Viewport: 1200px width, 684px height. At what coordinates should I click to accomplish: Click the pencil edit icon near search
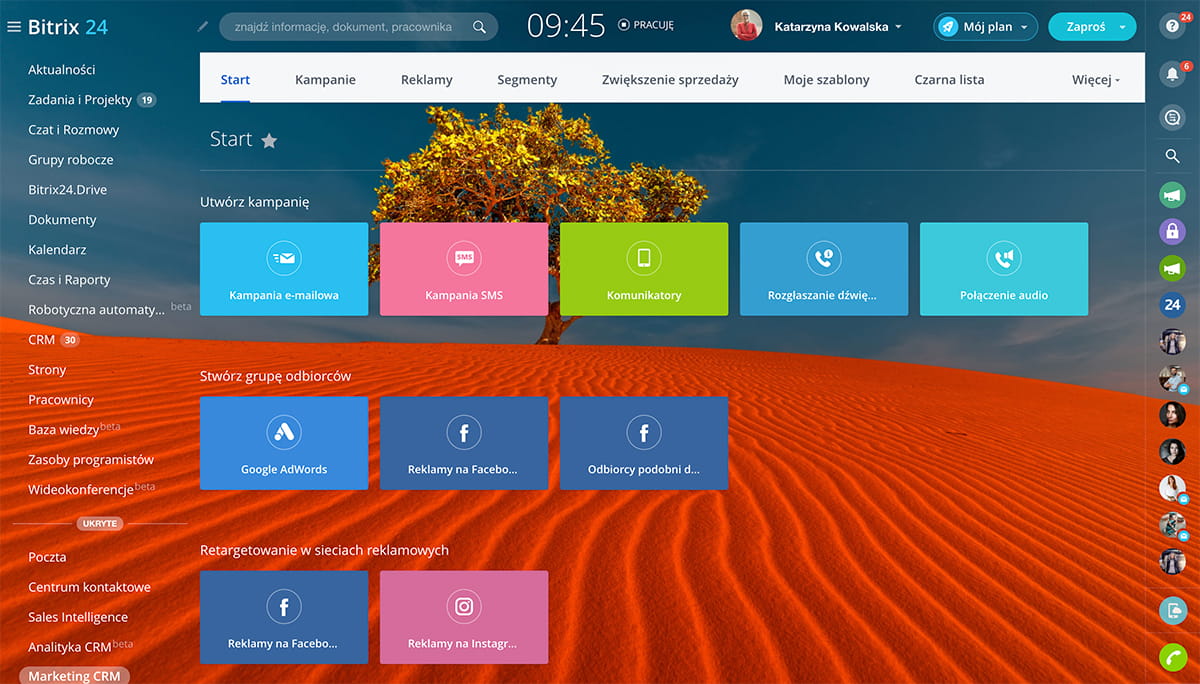coord(204,26)
